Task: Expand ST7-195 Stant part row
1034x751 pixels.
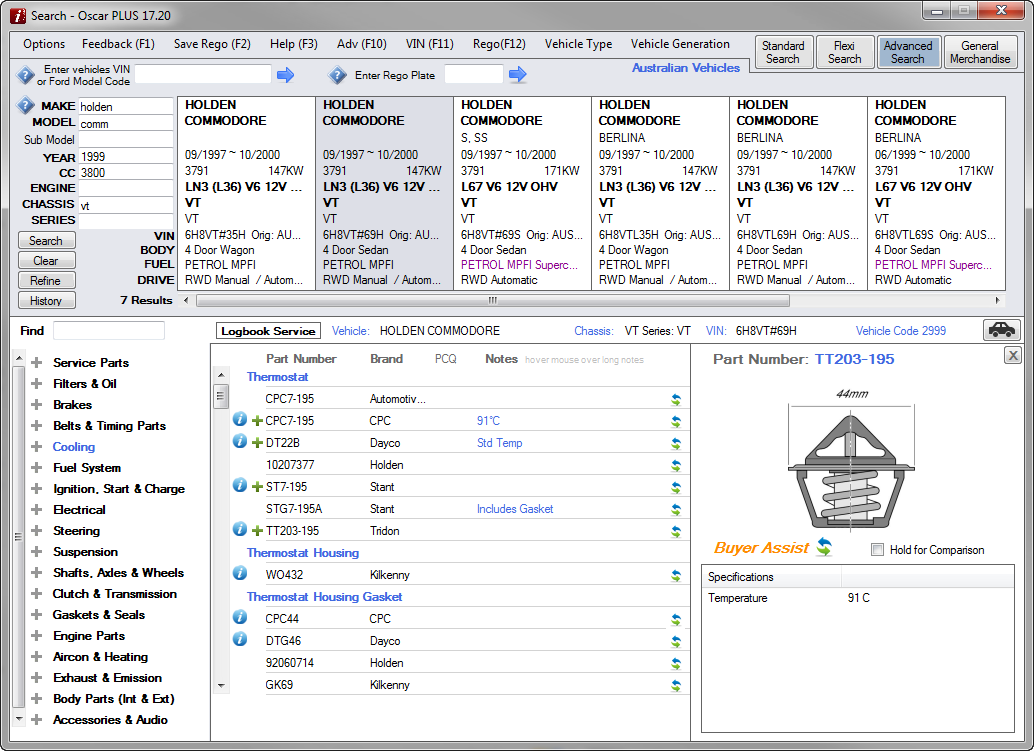Action: [257, 487]
